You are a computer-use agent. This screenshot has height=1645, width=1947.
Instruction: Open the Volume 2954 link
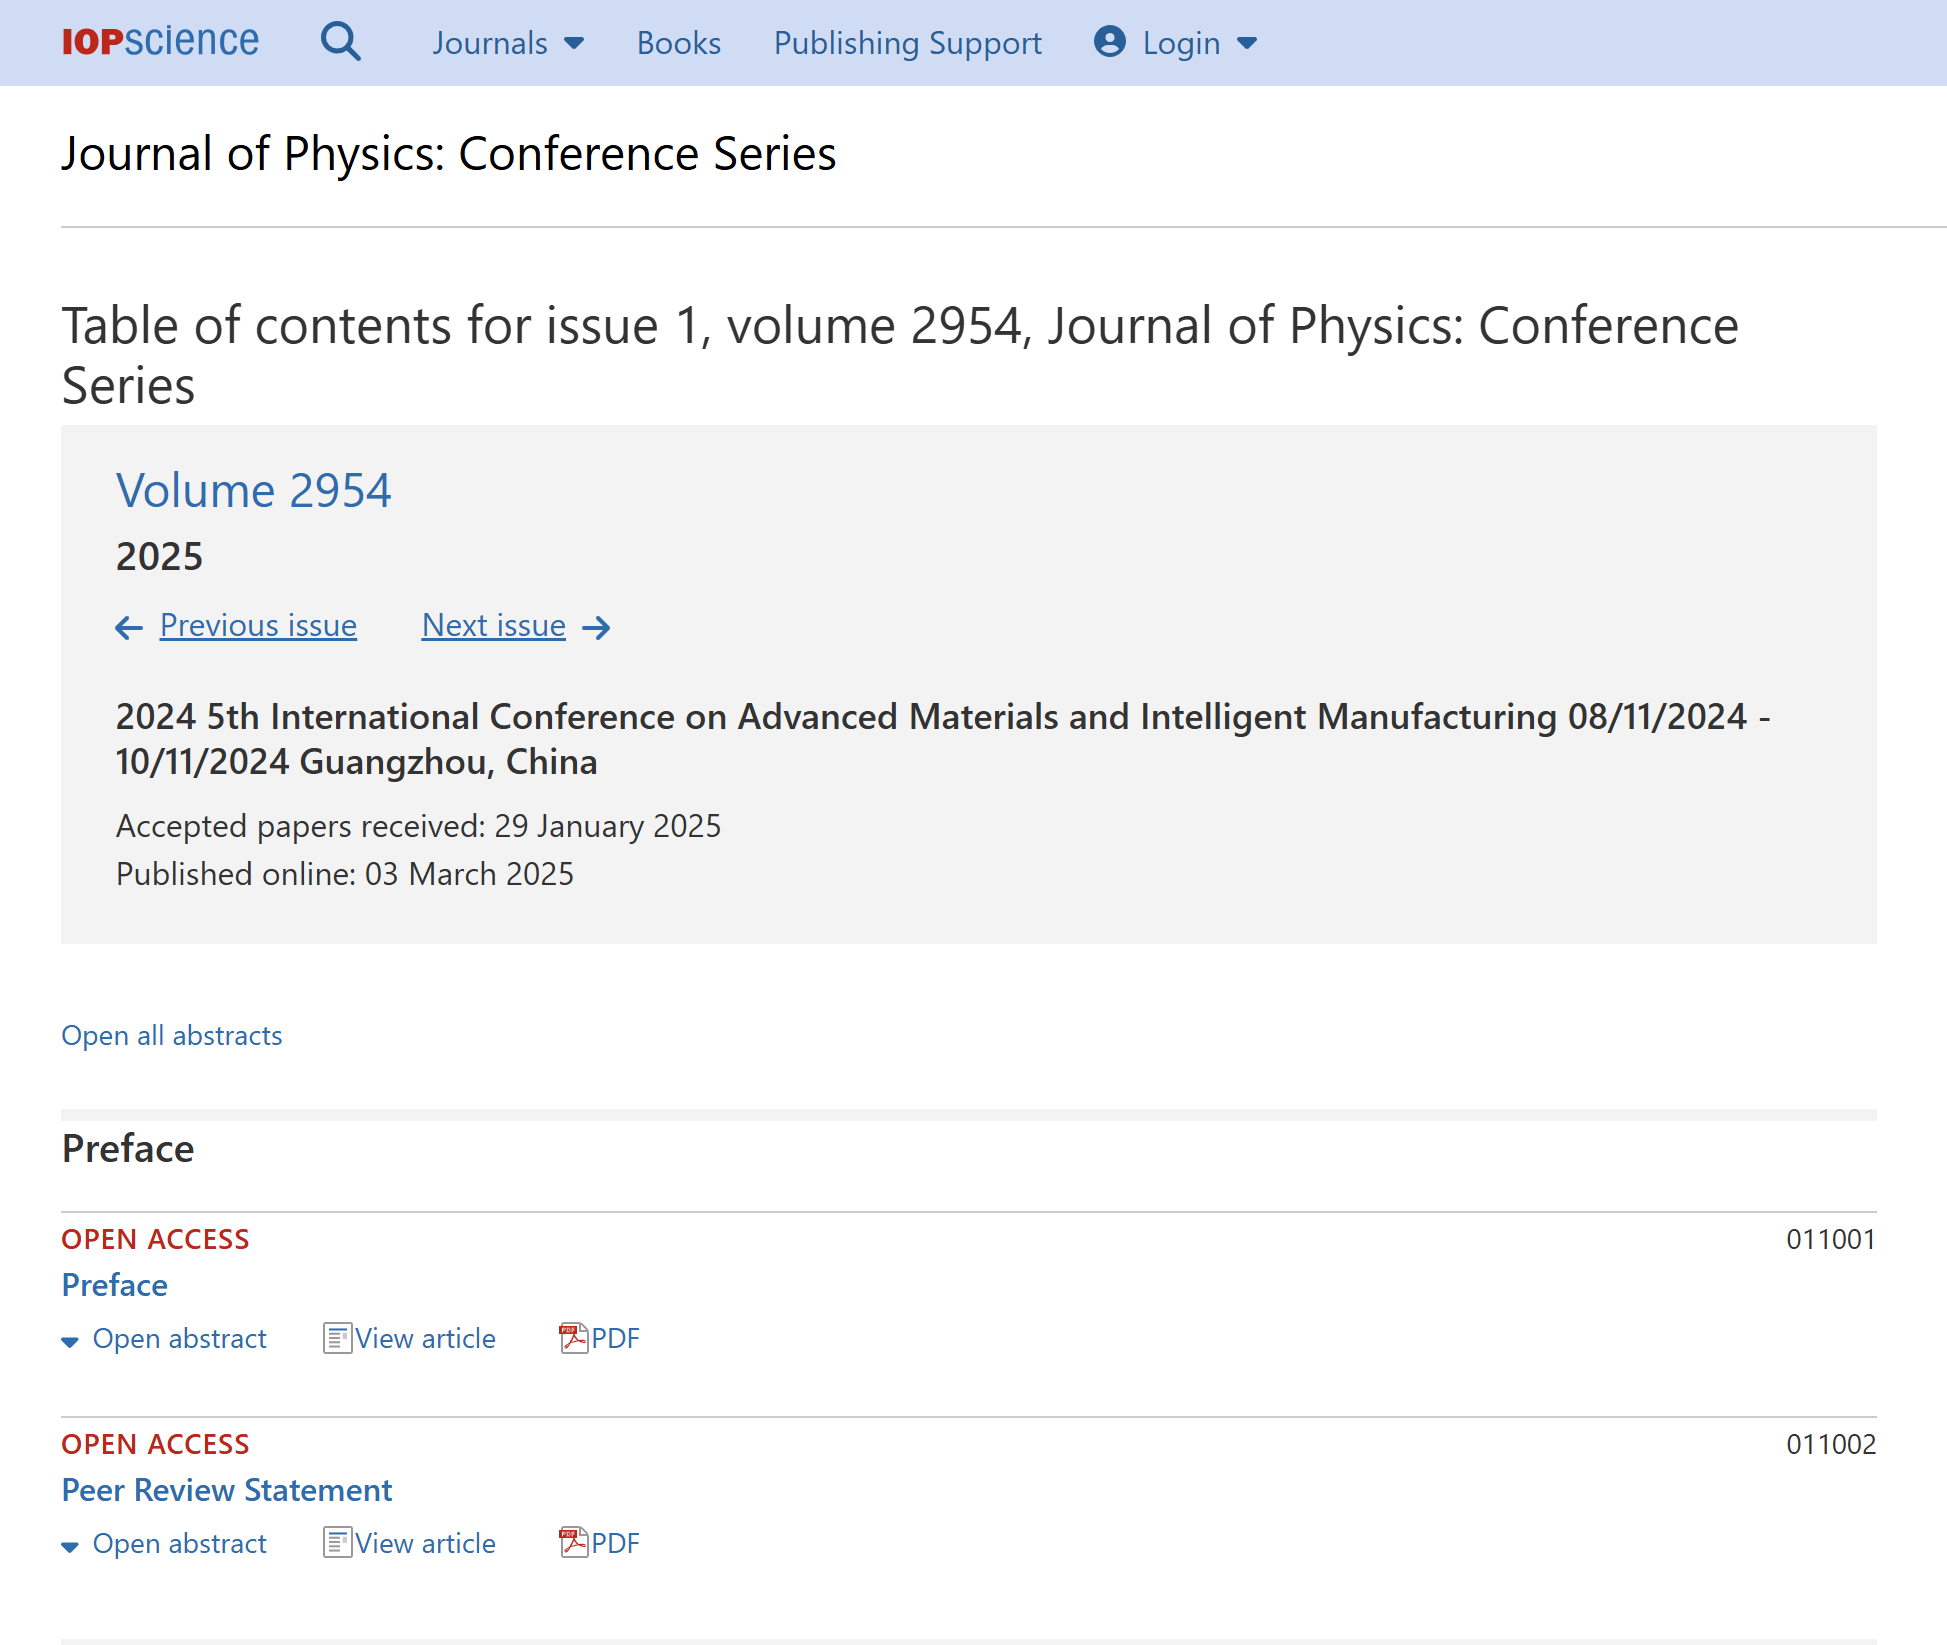tap(253, 491)
